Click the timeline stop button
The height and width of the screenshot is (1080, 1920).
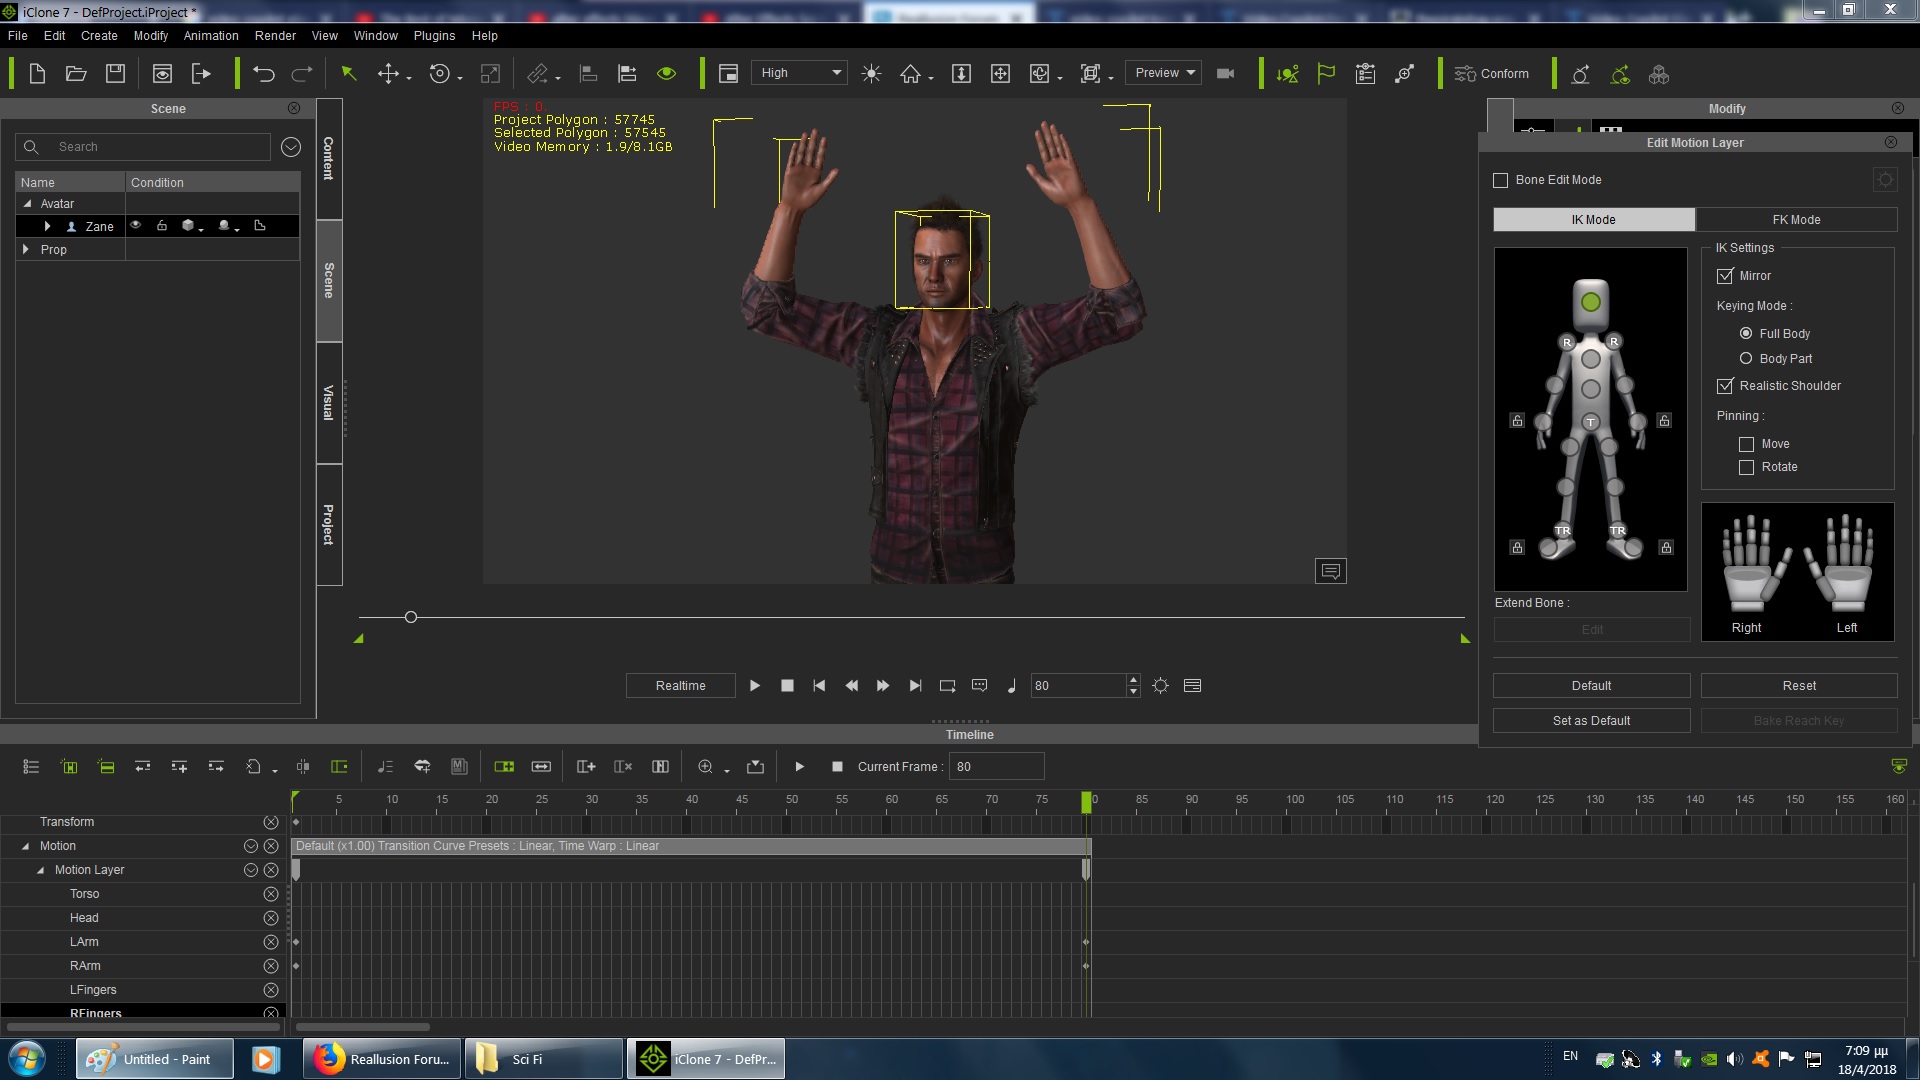click(x=837, y=767)
